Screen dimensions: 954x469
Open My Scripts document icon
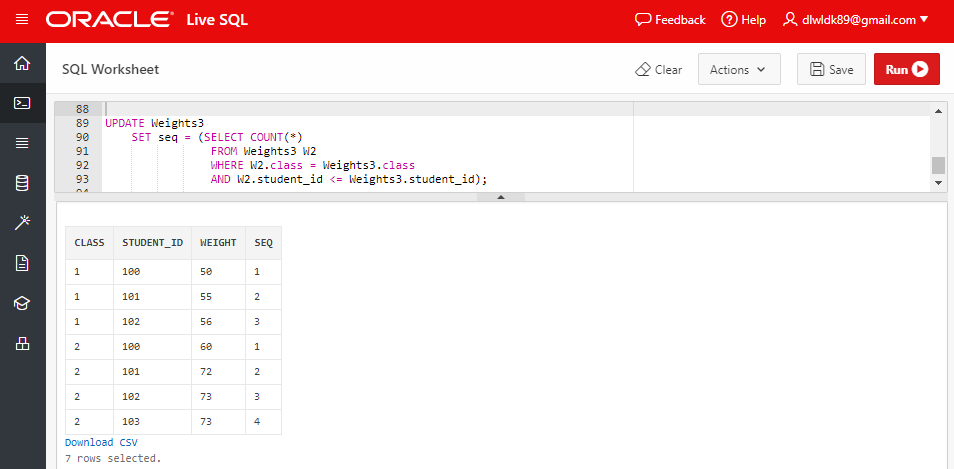(23, 263)
